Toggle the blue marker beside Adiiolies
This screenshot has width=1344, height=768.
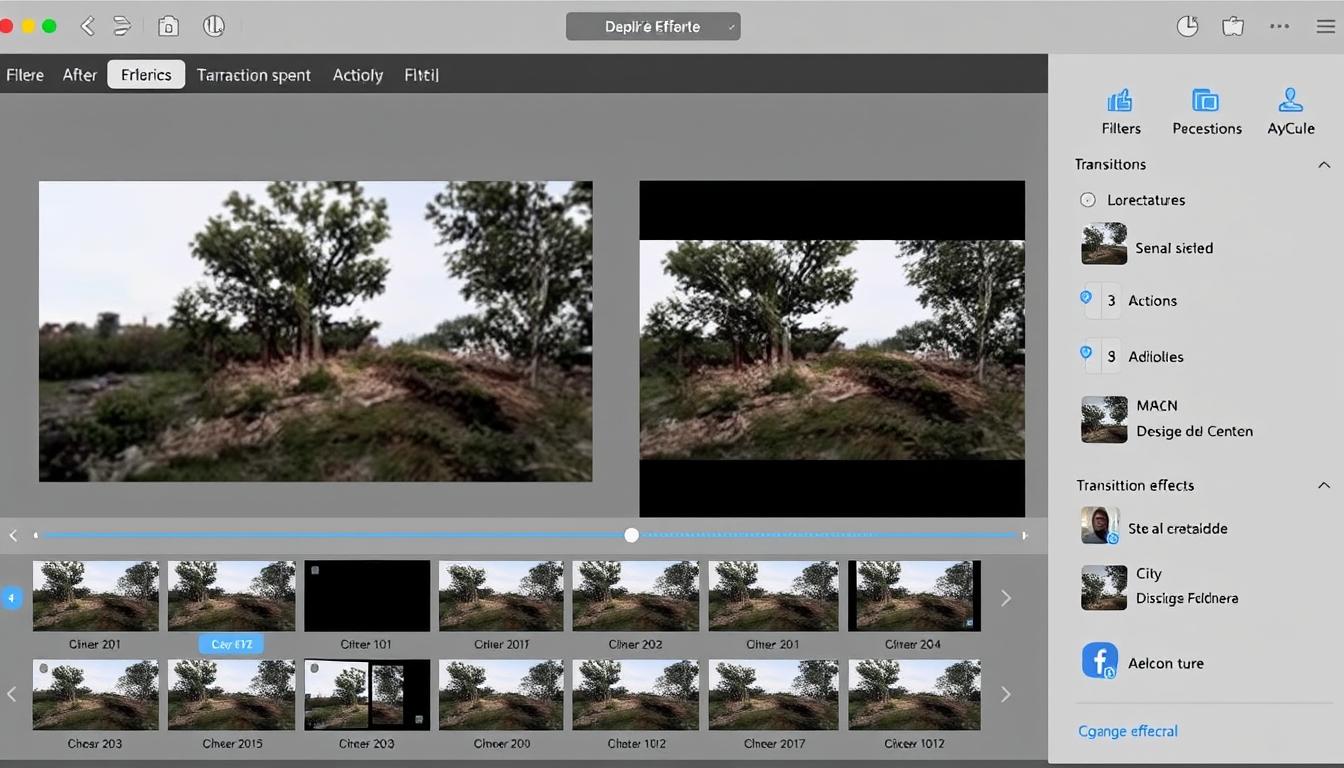point(1086,353)
